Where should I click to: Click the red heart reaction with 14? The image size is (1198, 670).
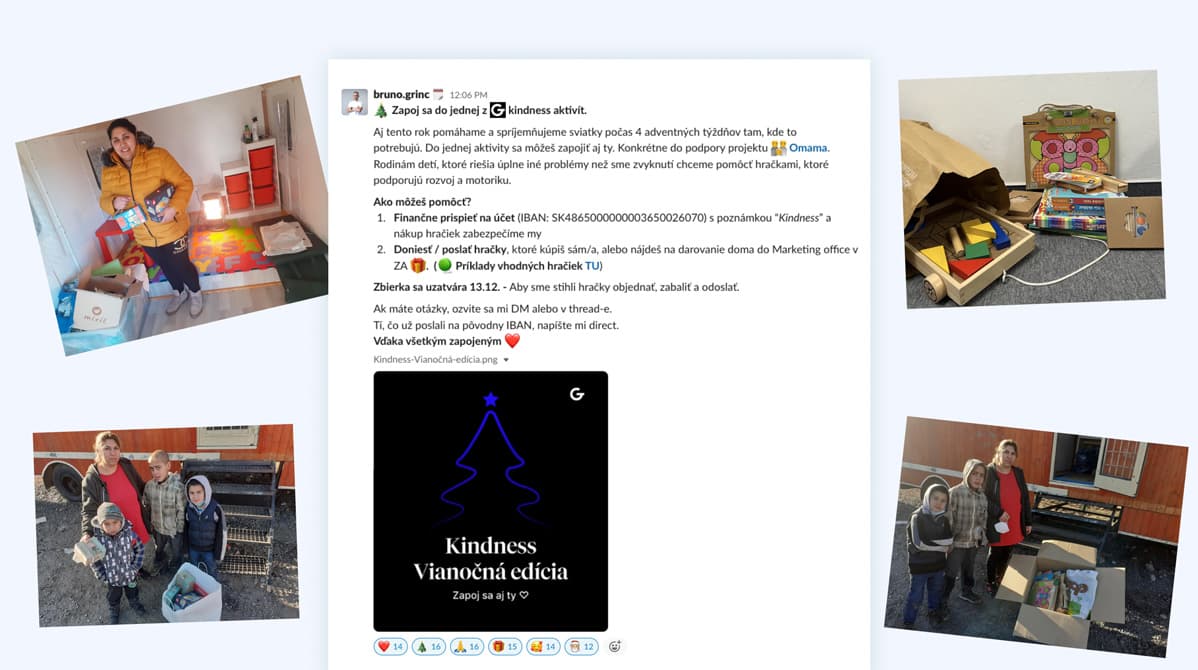point(390,646)
